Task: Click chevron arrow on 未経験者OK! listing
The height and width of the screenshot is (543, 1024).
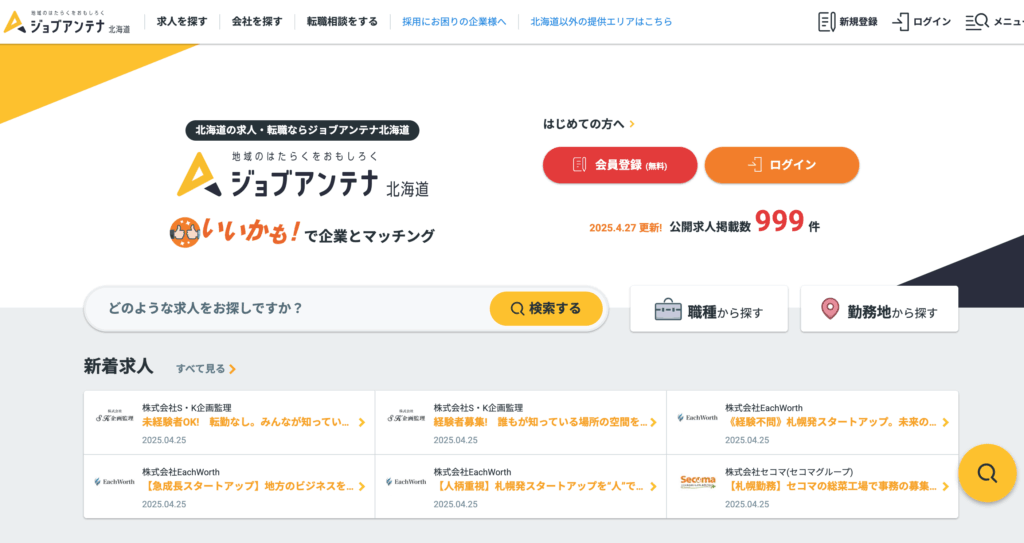Action: point(362,423)
